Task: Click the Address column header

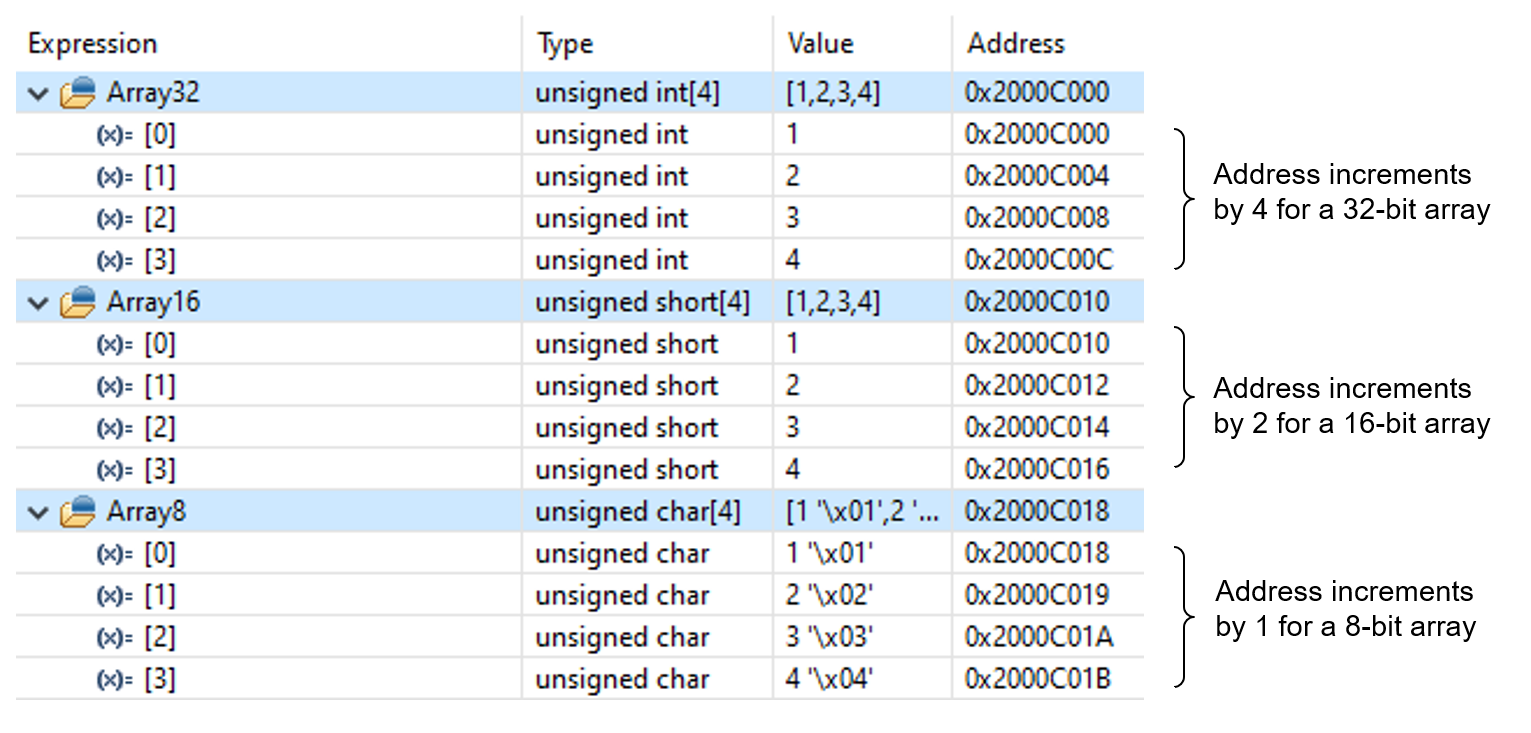Action: (1015, 44)
